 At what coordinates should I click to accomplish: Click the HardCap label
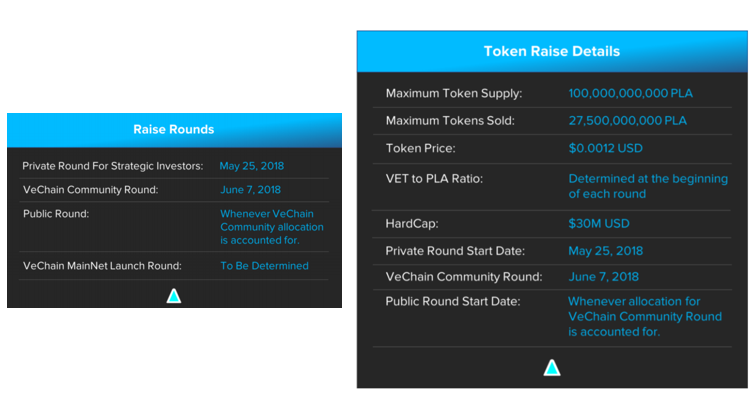tap(412, 224)
